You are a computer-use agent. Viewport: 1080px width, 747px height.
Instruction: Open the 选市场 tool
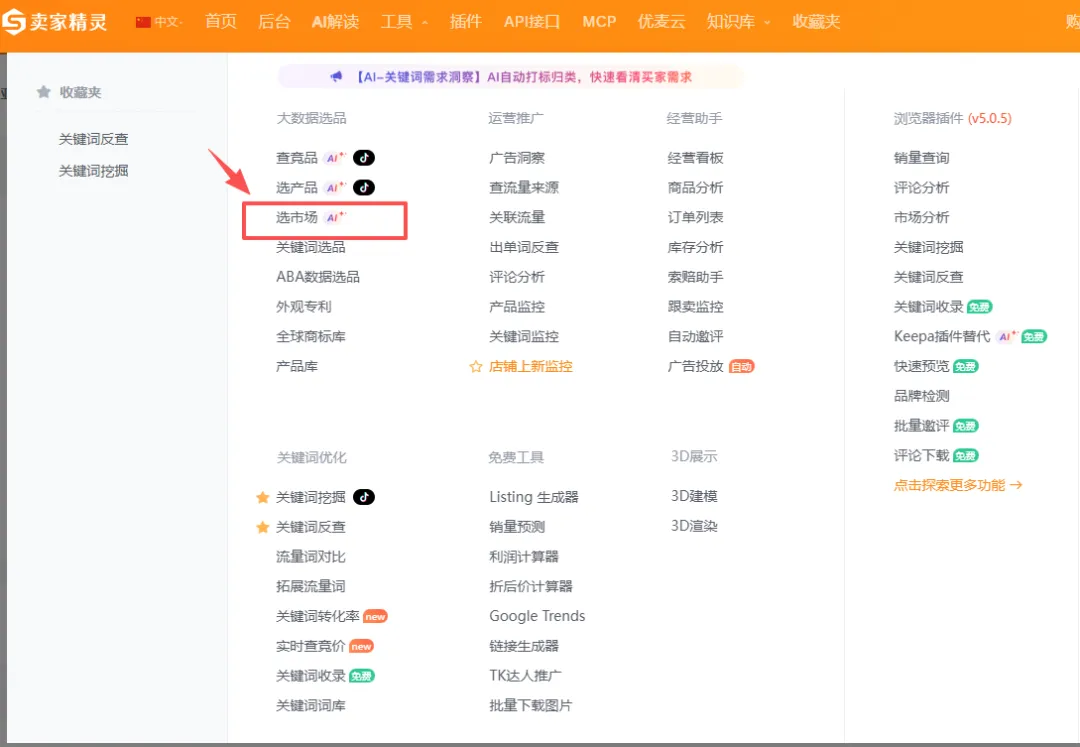pyautogui.click(x=296, y=218)
